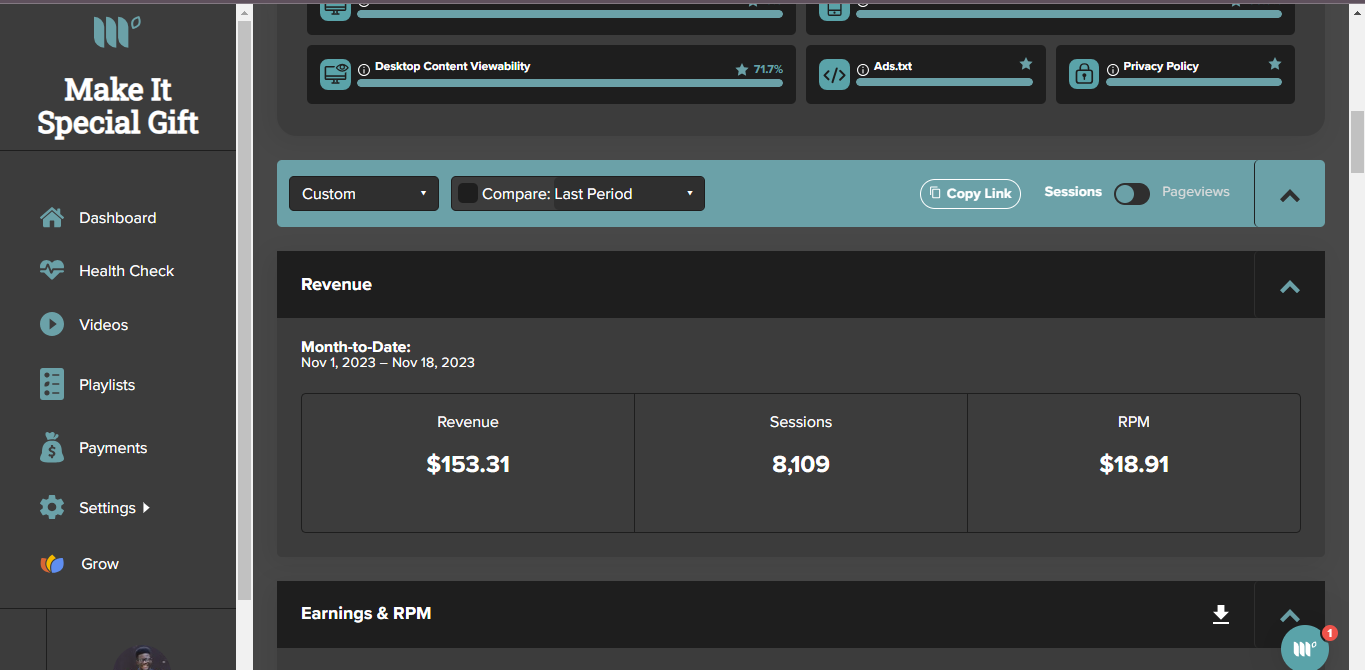Image resolution: width=1365 pixels, height=670 pixels.
Task: Click the Settings gear icon
Action: [52, 508]
